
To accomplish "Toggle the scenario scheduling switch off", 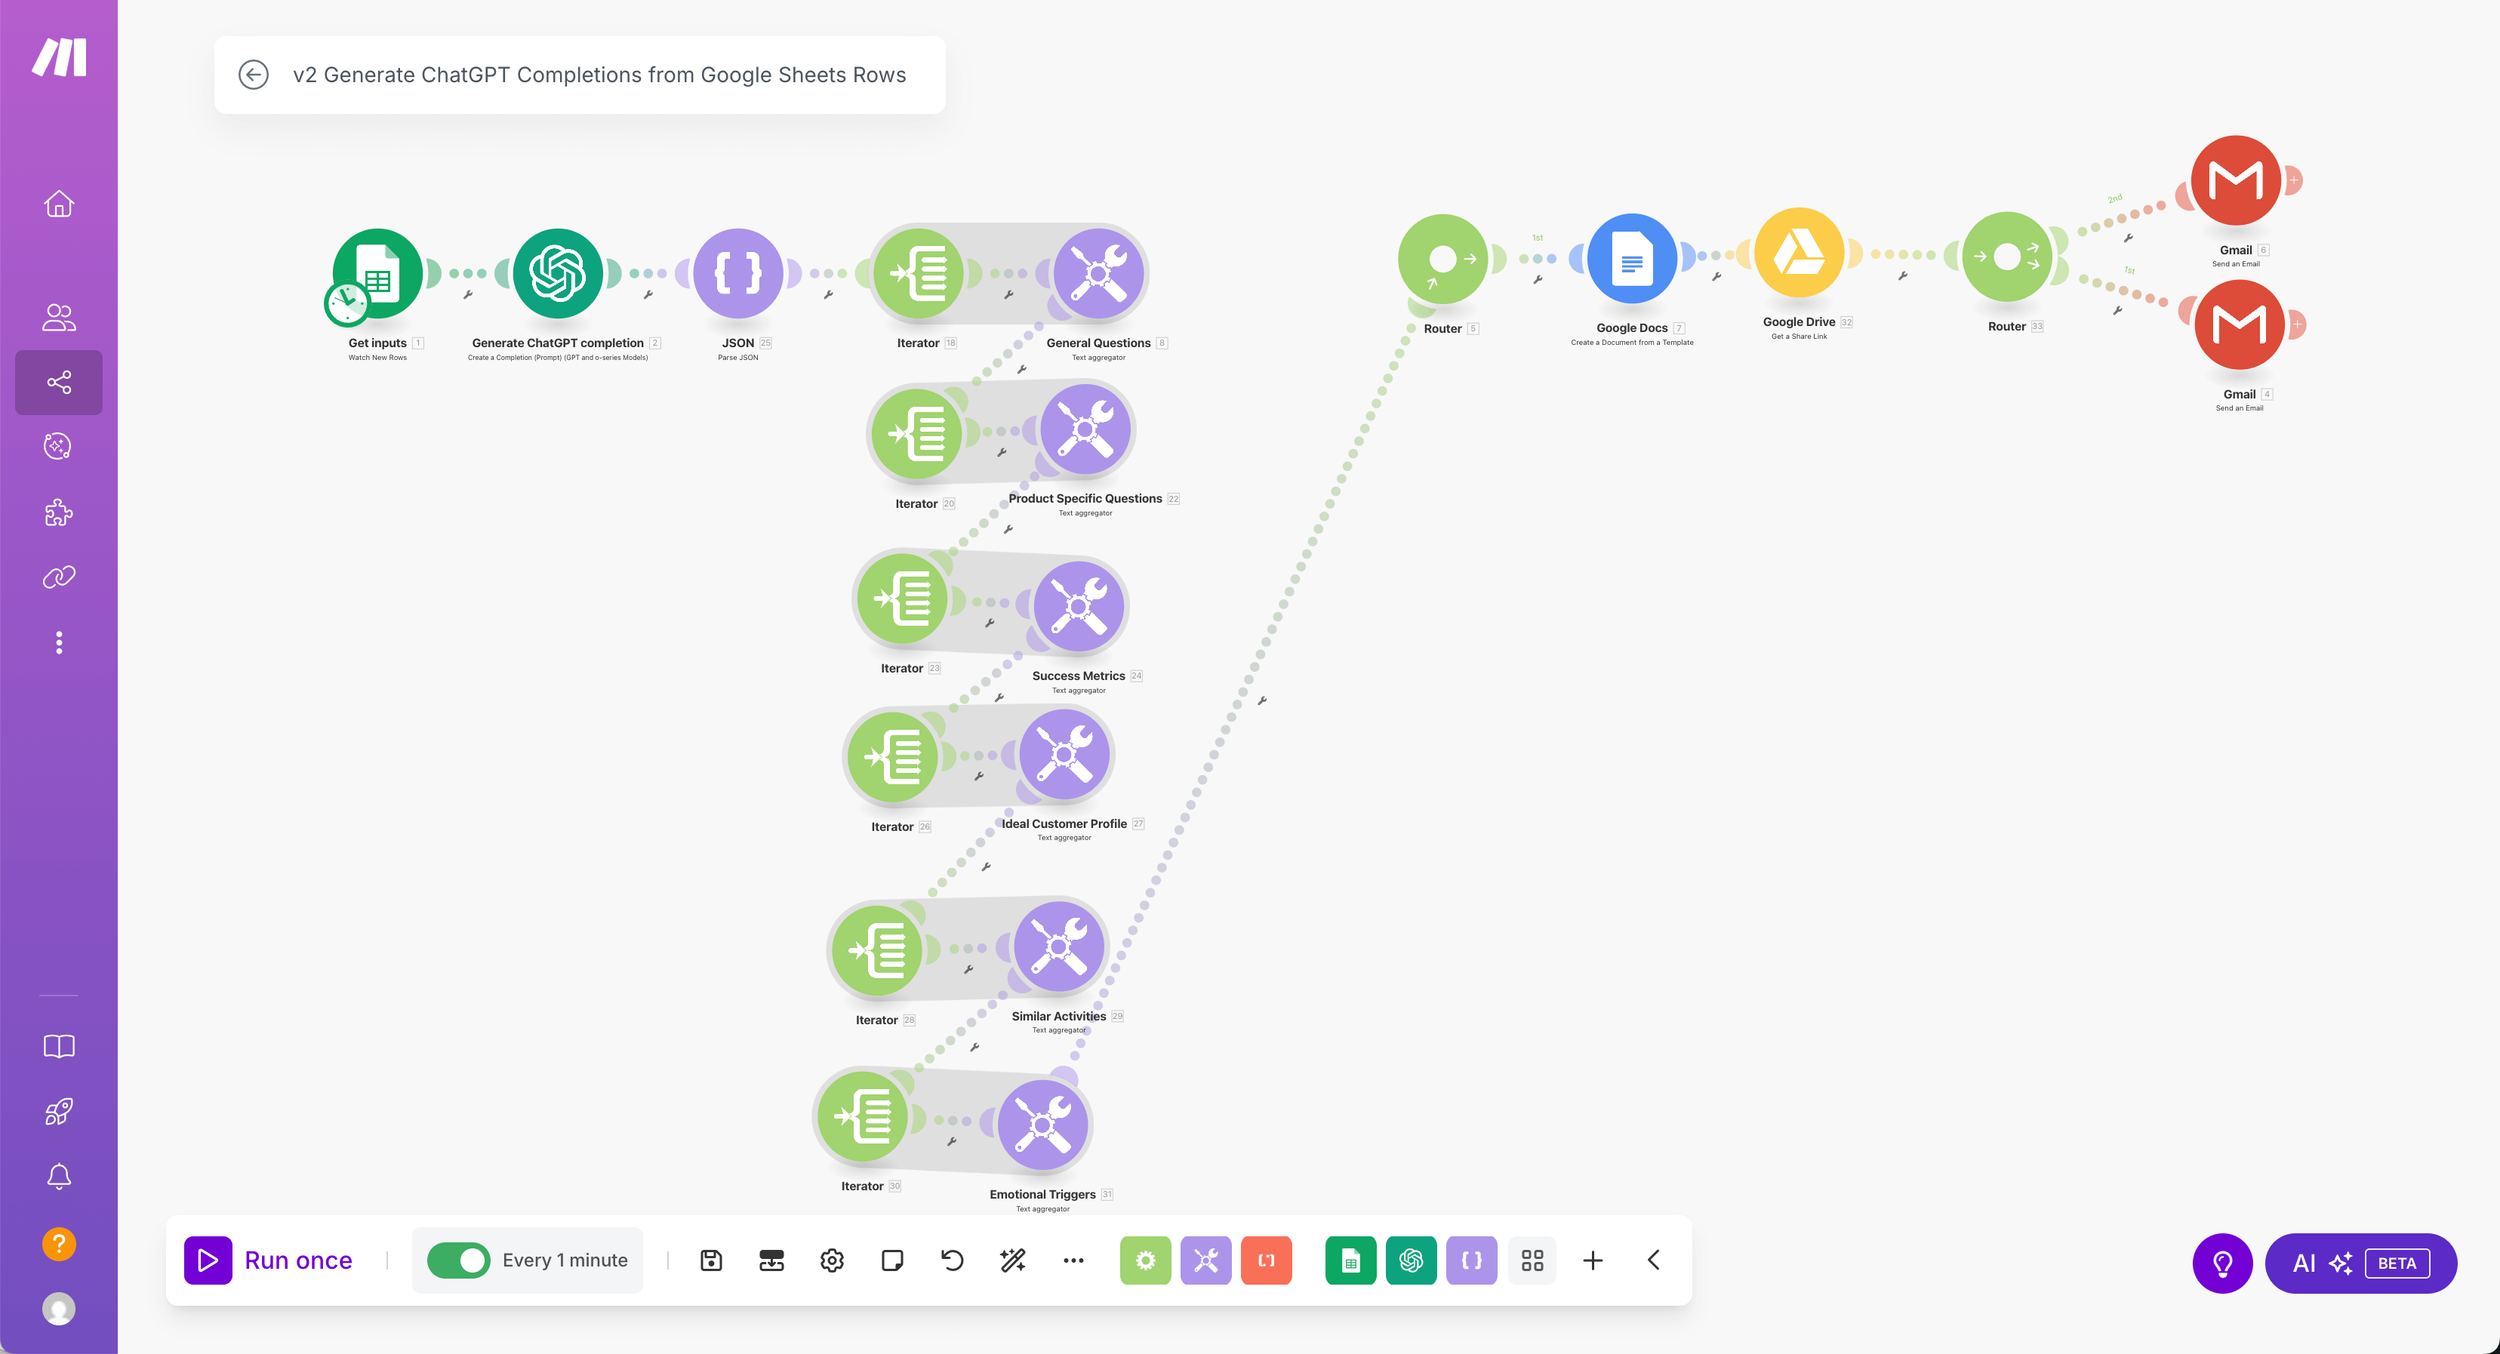I will pyautogui.click(x=459, y=1260).
